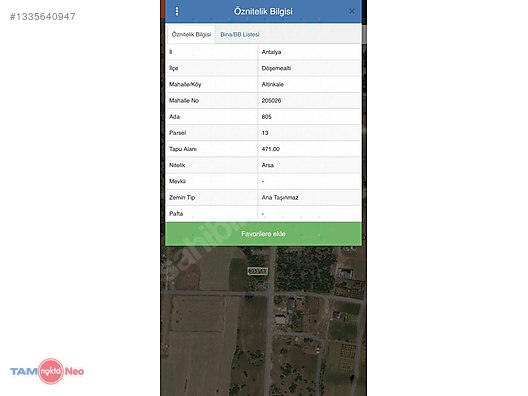The width and height of the screenshot is (528, 396).
Task: Open the Bina/BB Listesi tab
Action: click(240, 34)
